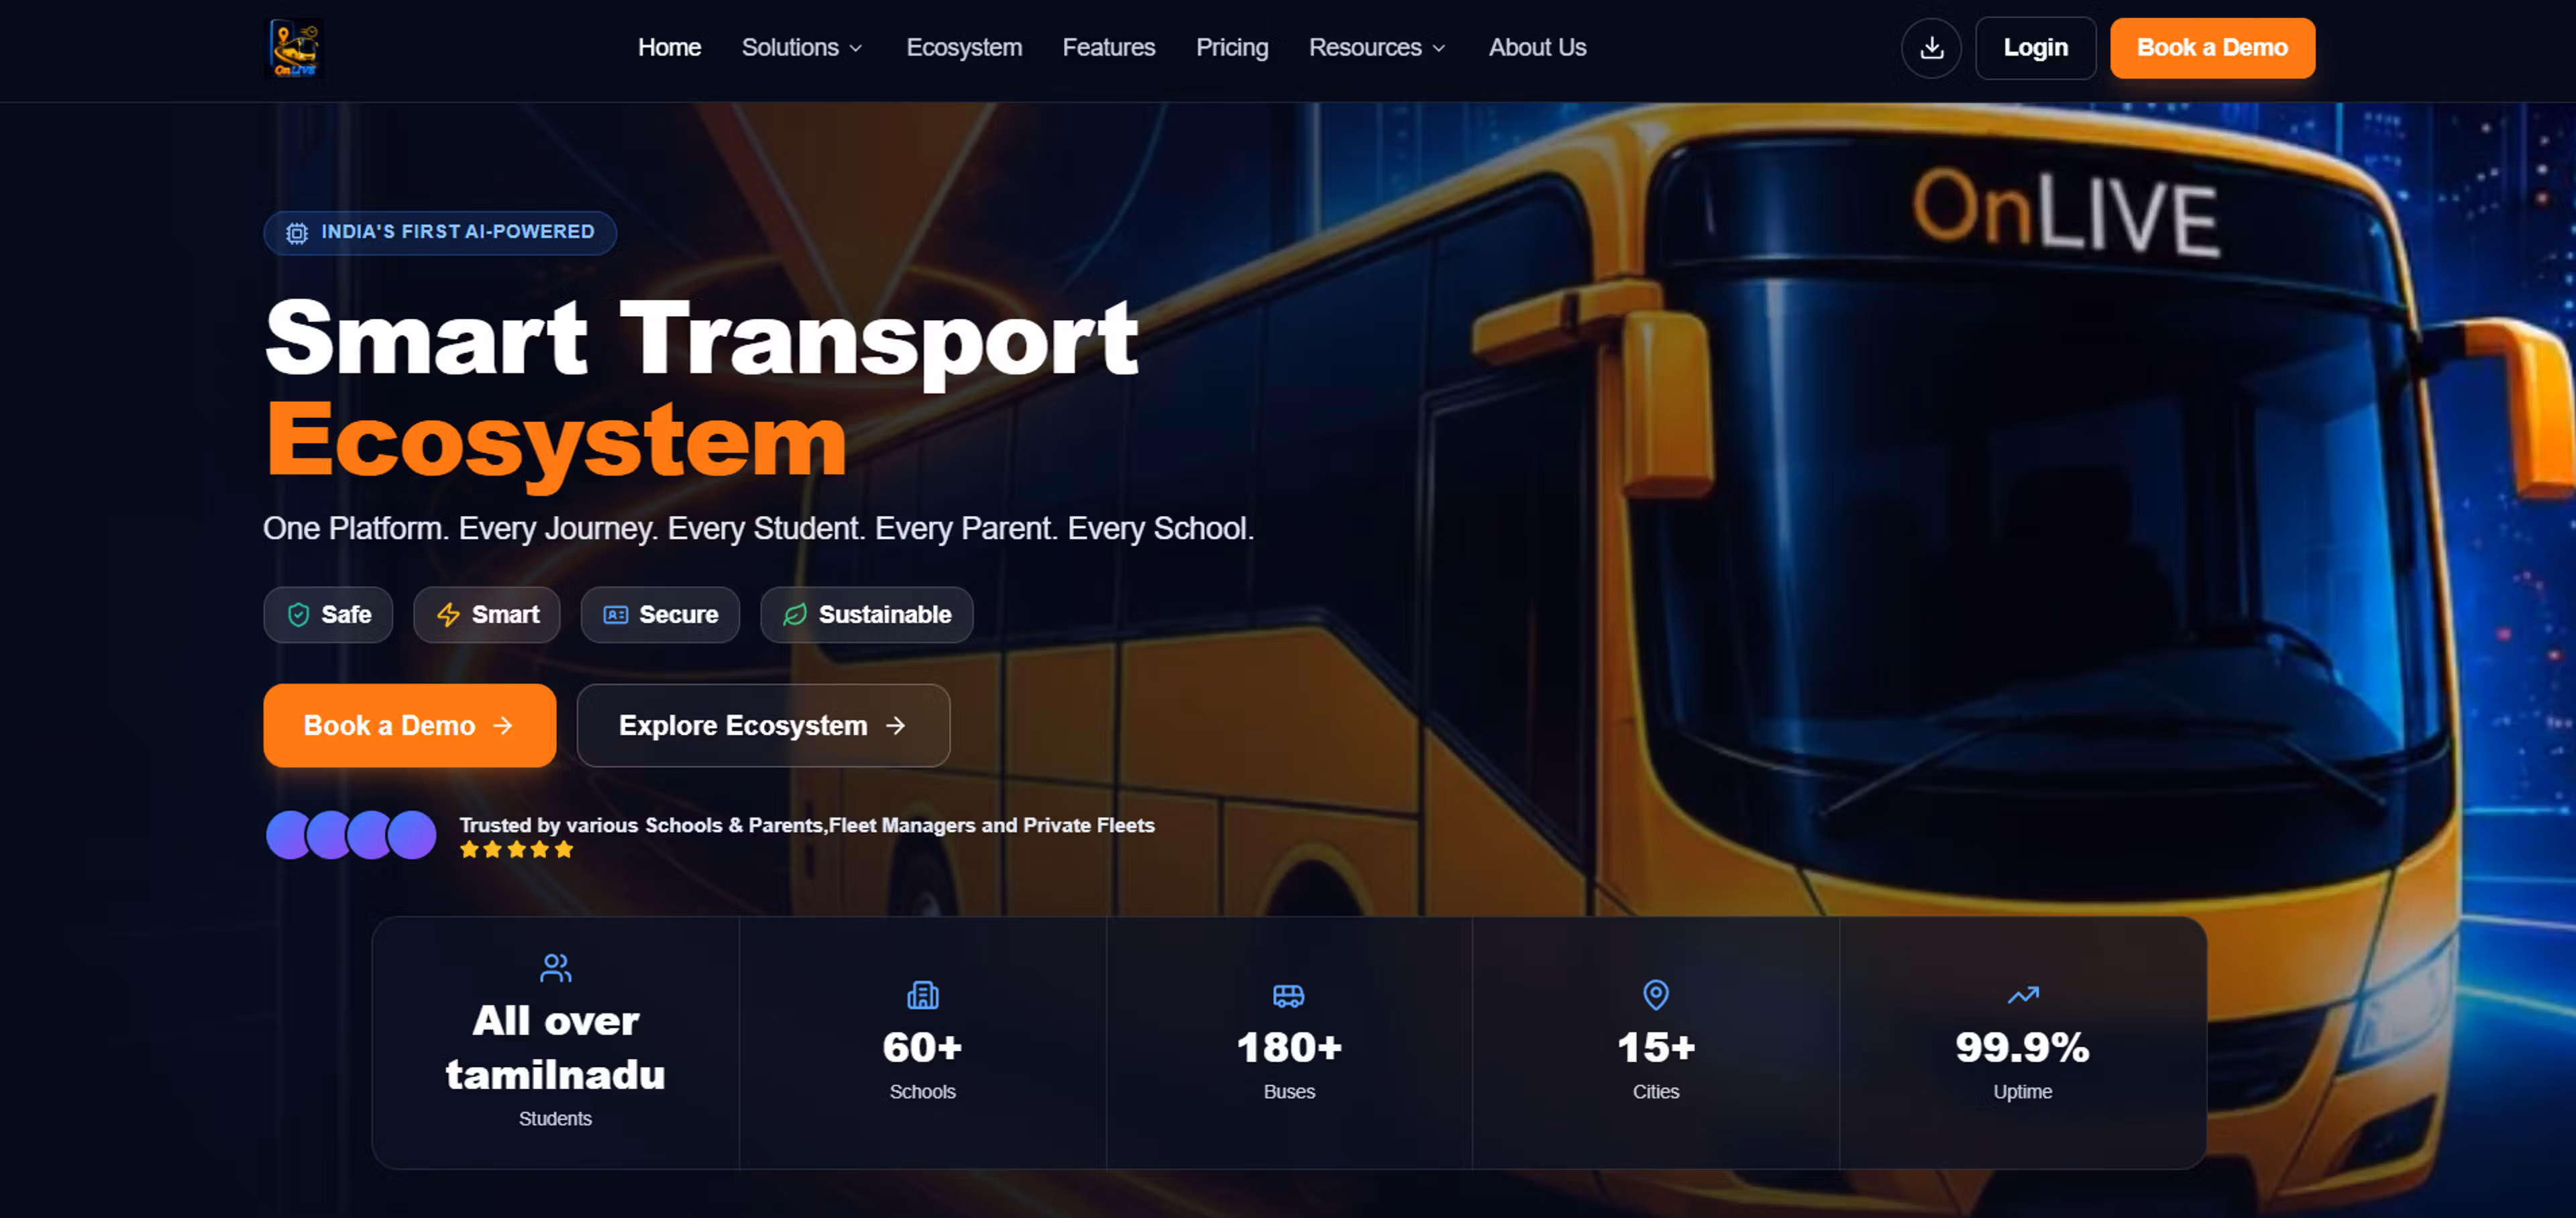Click the hero Book a Demo arrow button
Viewport: 2576px width, 1218px height.
coord(409,726)
